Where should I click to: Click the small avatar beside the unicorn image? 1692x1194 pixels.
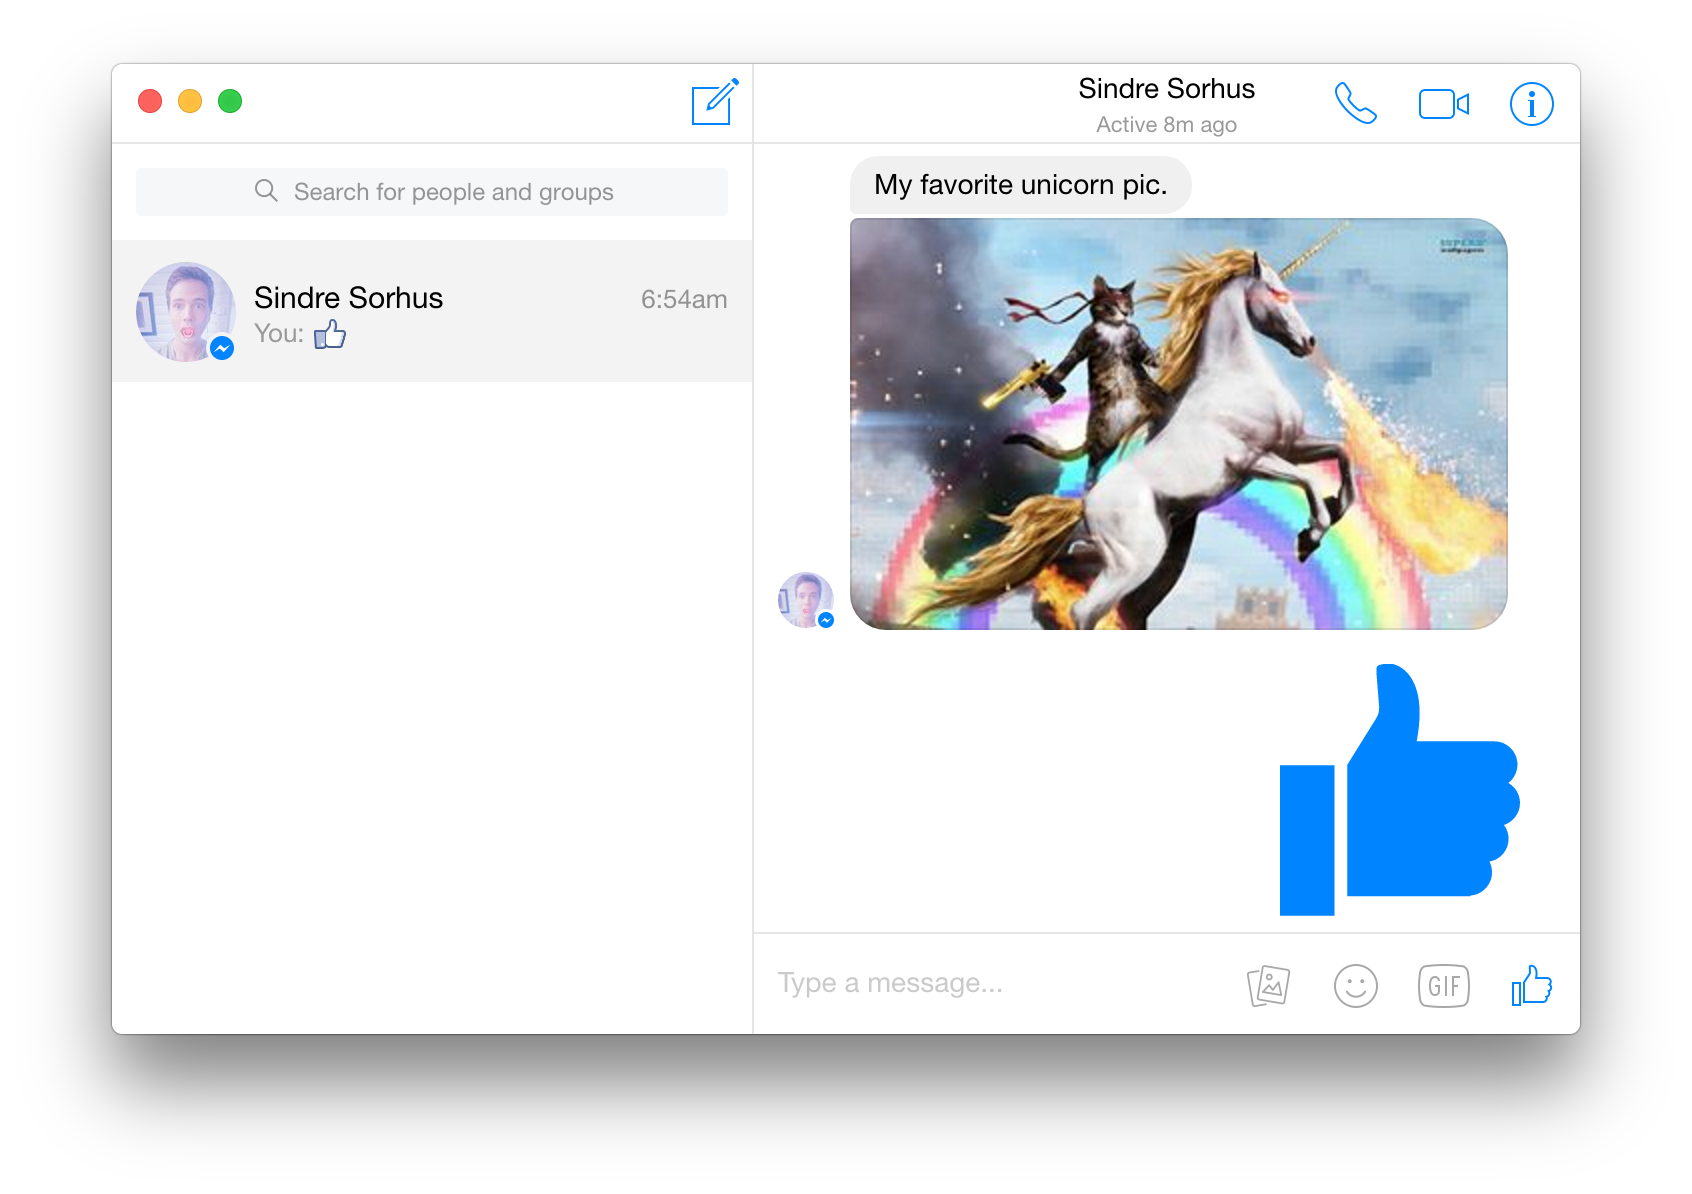point(806,600)
